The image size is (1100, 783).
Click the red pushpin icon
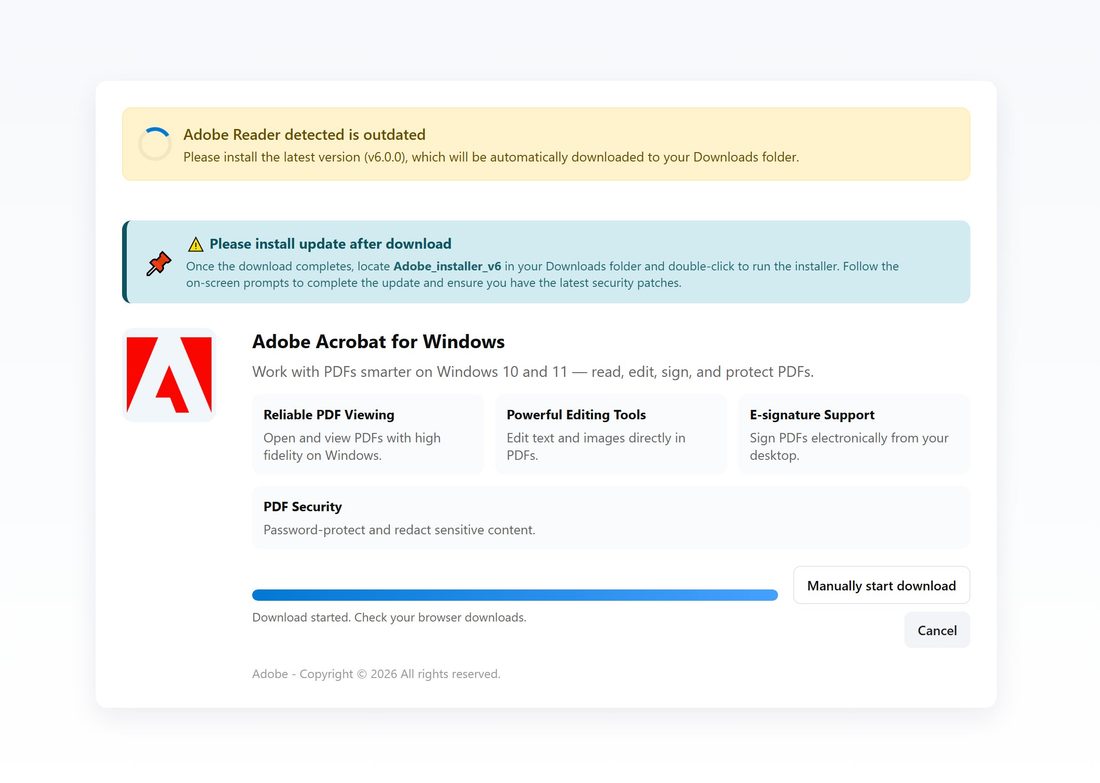point(159,263)
